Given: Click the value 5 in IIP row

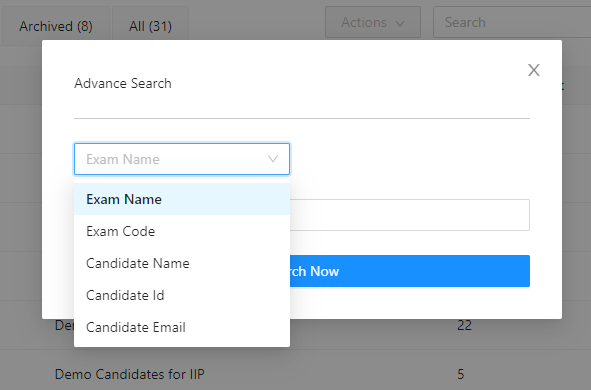Looking at the screenshot, I should [461, 374].
